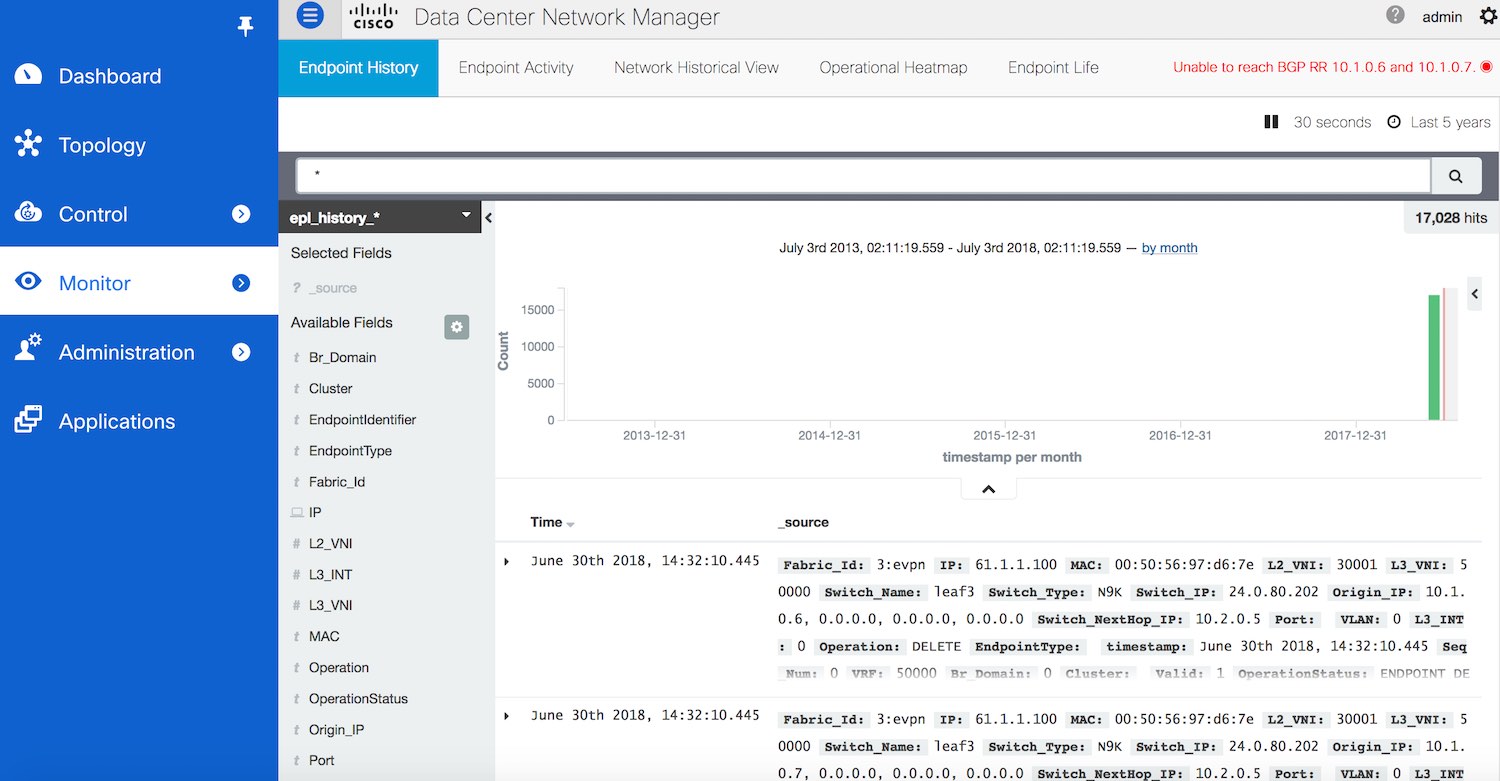1500x781 pixels.
Task: Open the Endpoint Life tab
Action: click(x=1053, y=68)
